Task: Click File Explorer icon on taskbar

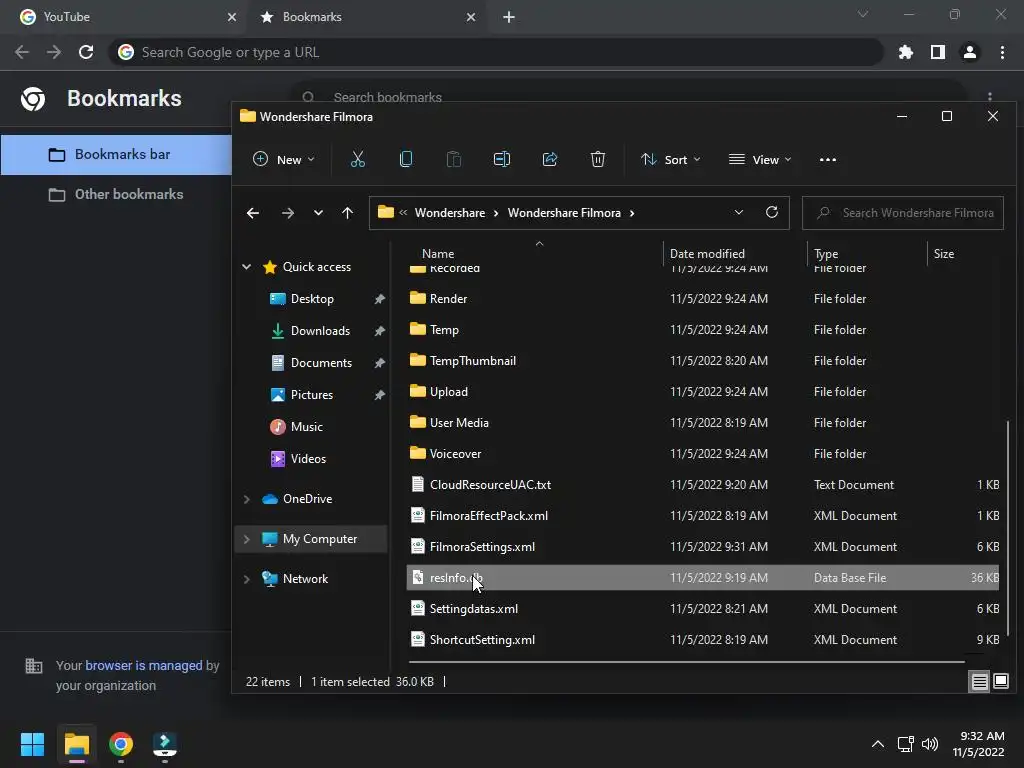Action: 76,744
